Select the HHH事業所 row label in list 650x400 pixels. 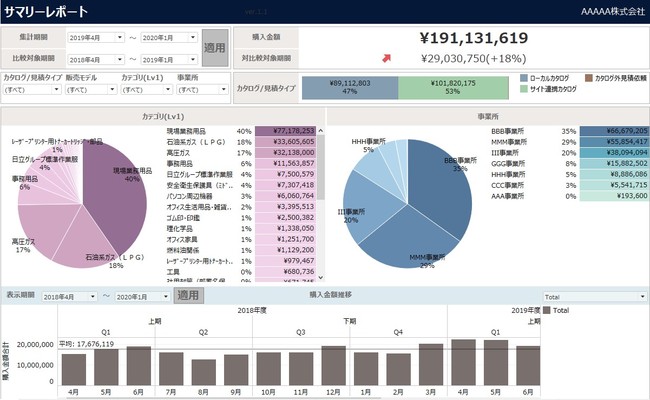(x=508, y=174)
